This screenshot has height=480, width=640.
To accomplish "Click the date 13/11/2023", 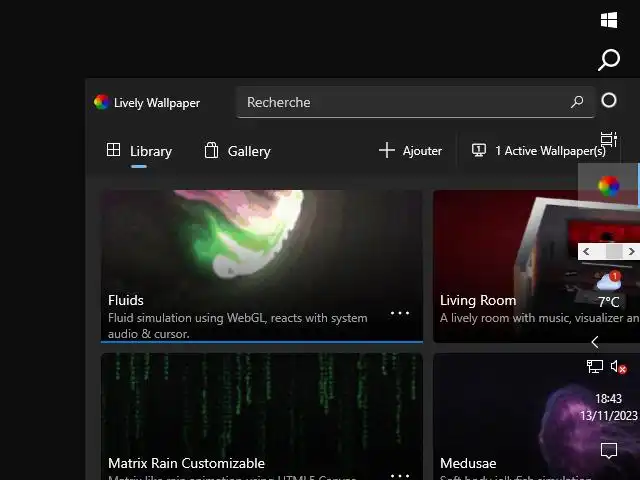I will [x=609, y=416].
